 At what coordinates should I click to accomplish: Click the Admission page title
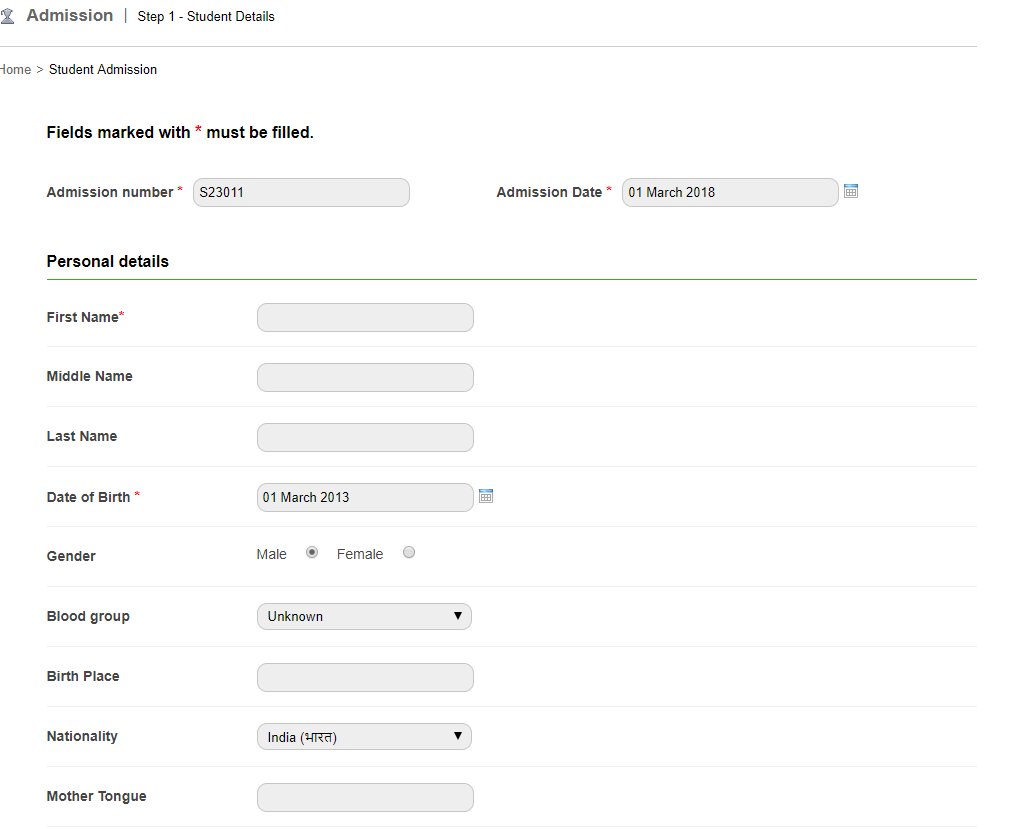click(x=69, y=16)
